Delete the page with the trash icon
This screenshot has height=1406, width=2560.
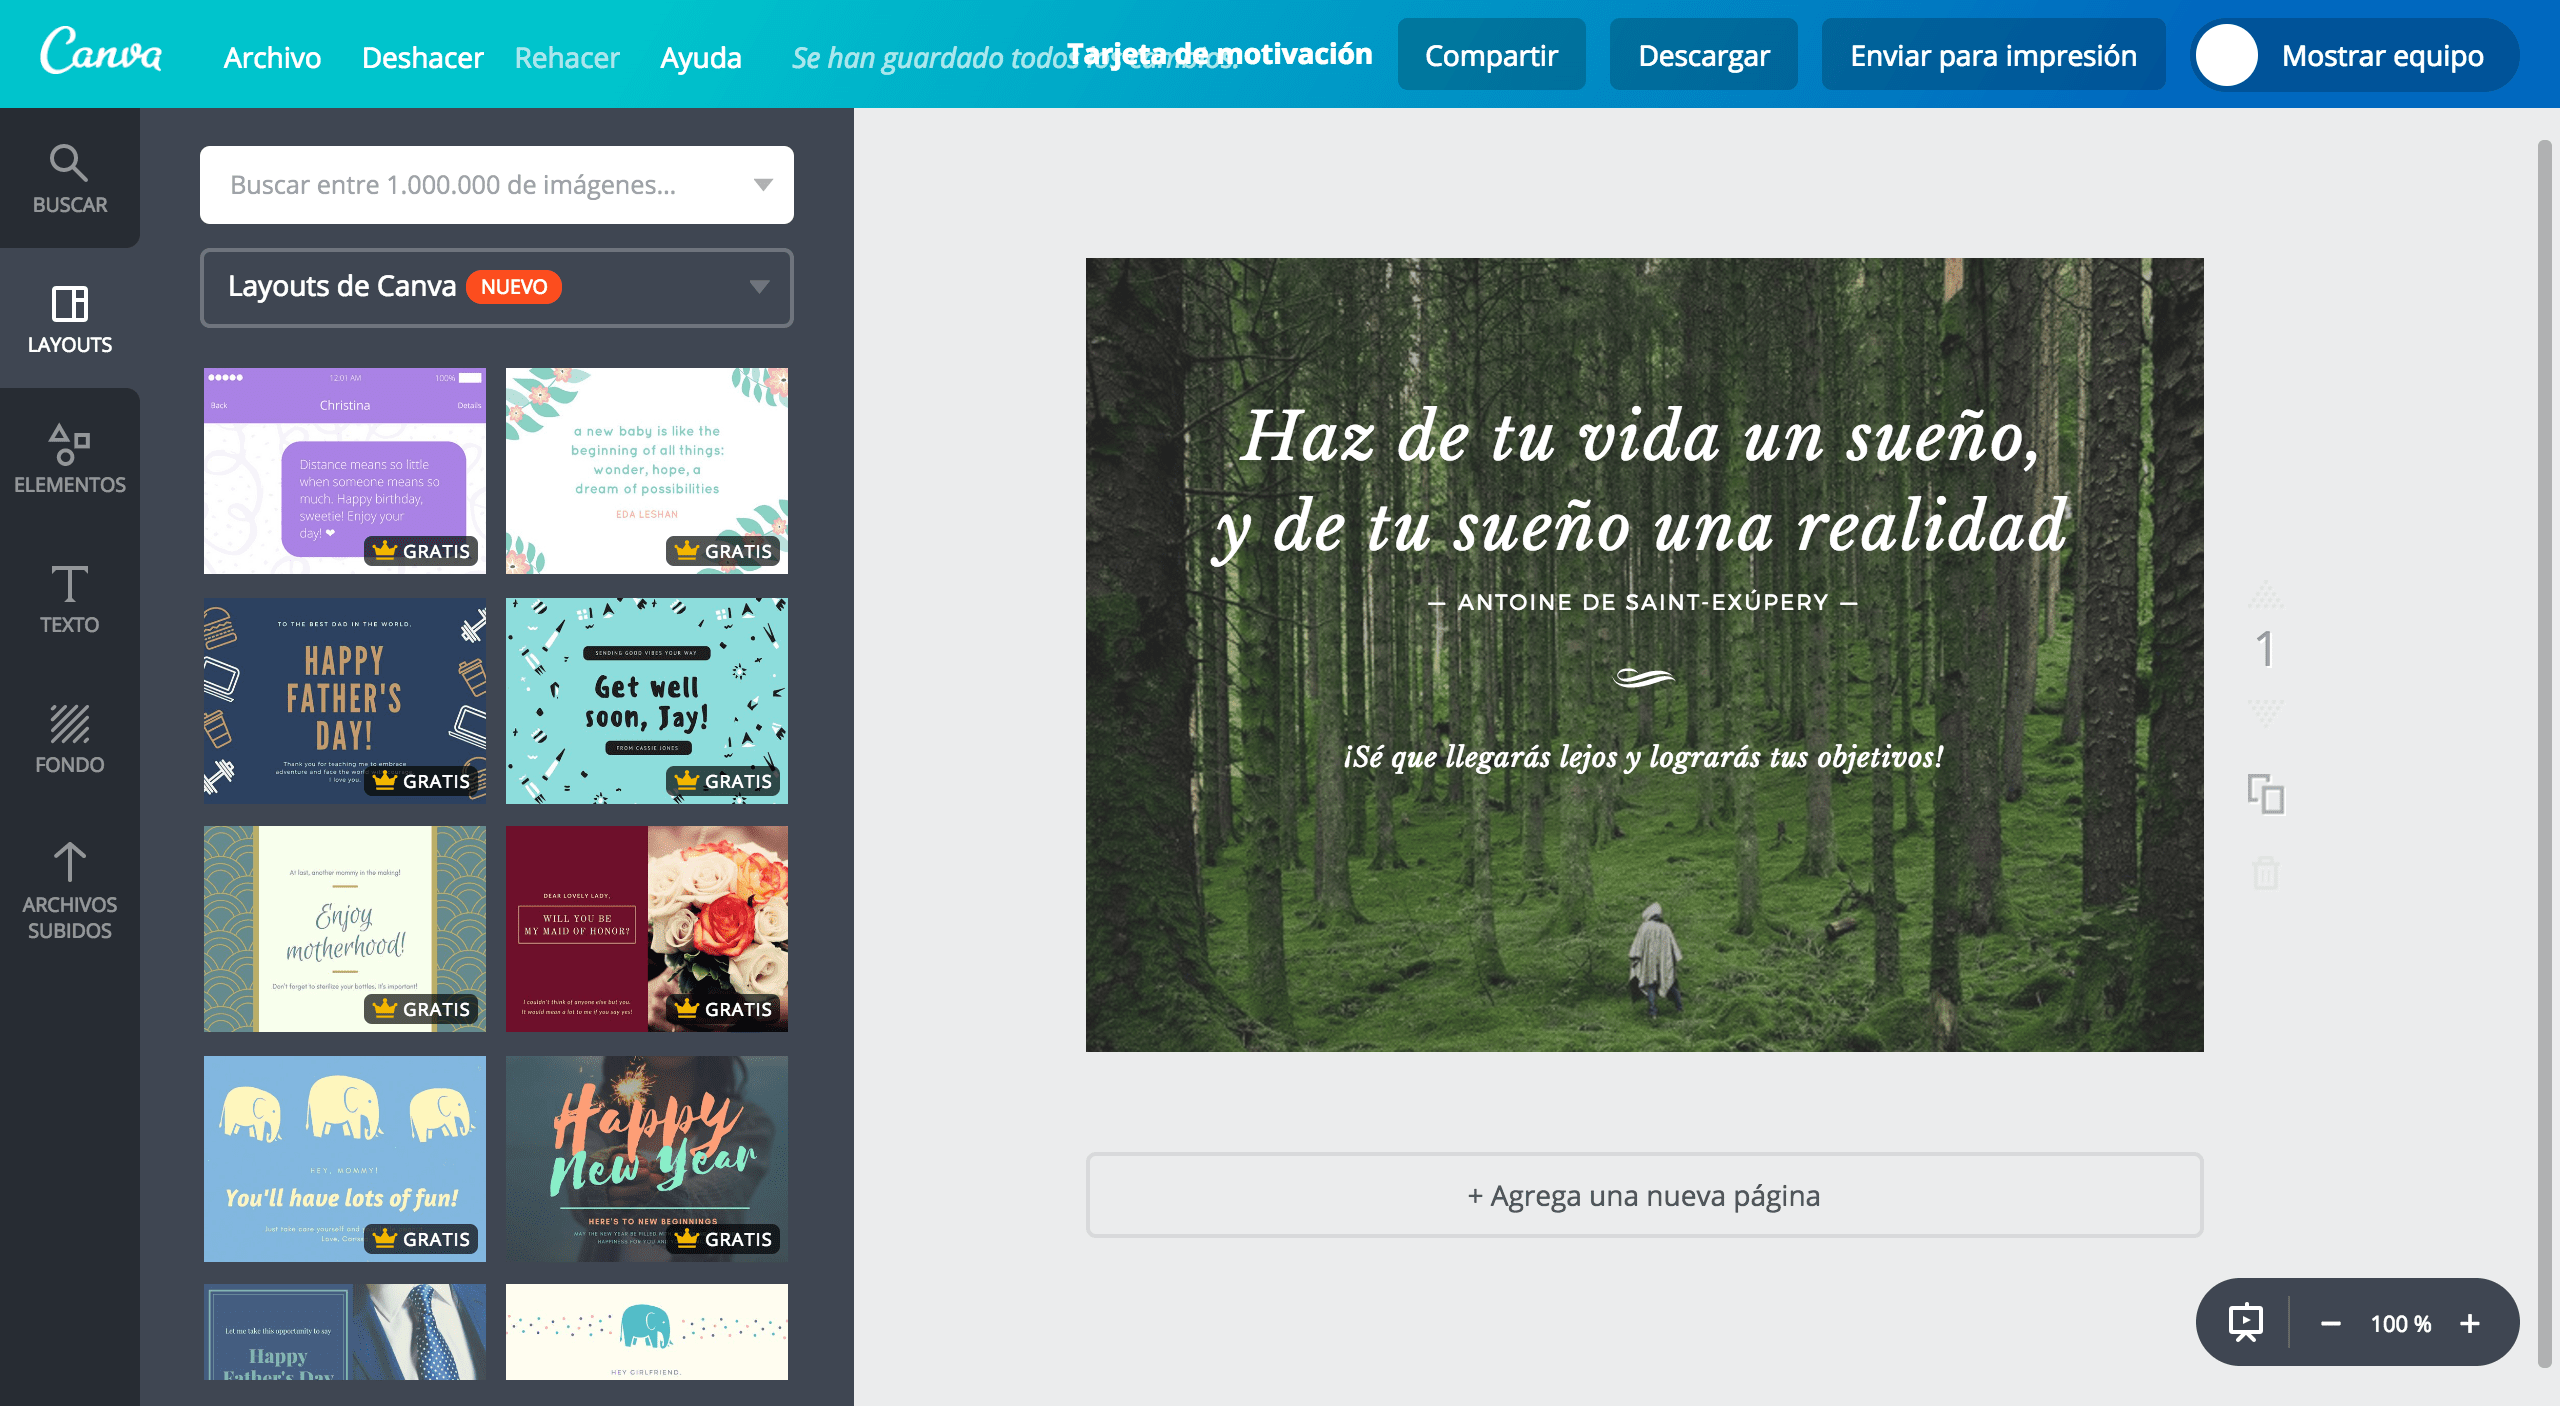tap(2266, 872)
